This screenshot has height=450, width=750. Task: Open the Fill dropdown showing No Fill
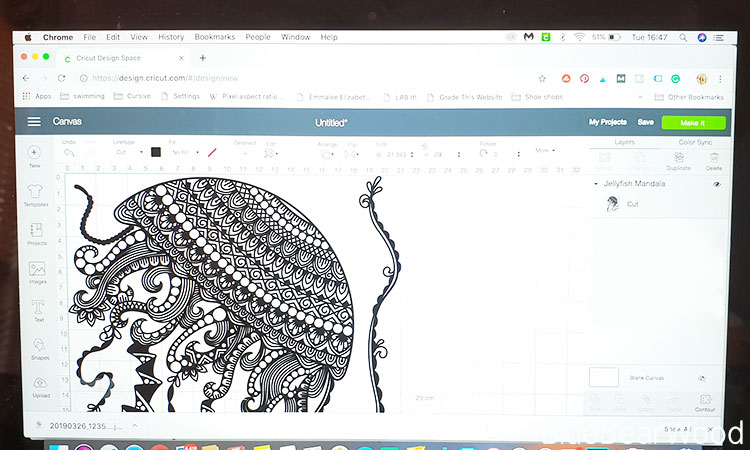(185, 153)
